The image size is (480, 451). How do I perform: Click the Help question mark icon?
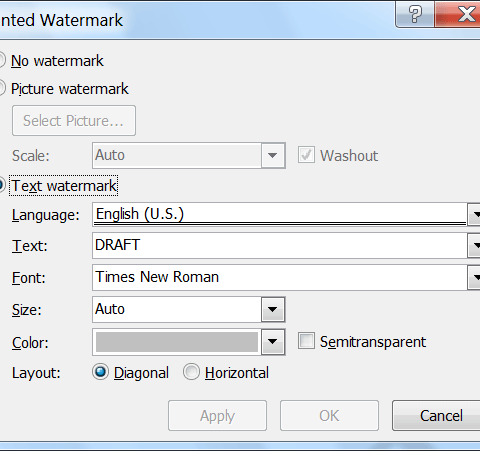415,14
